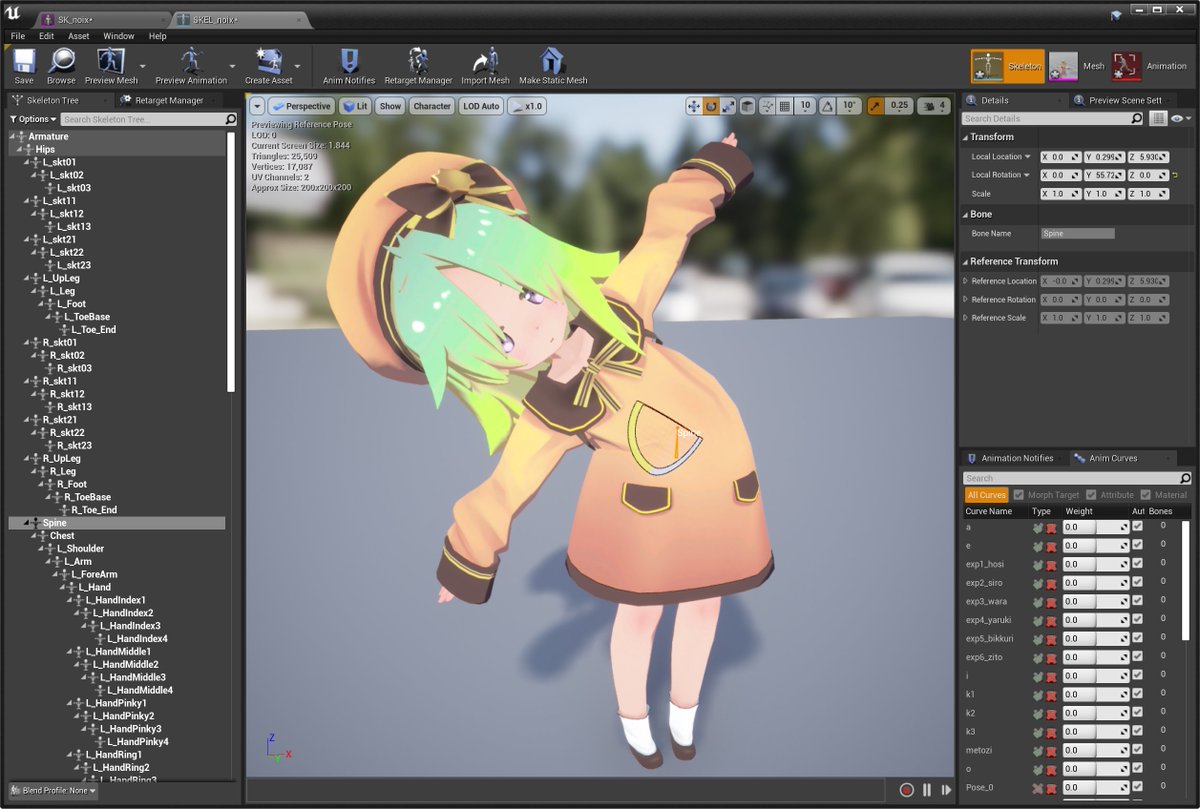1200x809 pixels.
Task: Toggle grid snapping icon in viewport
Action: pos(785,106)
